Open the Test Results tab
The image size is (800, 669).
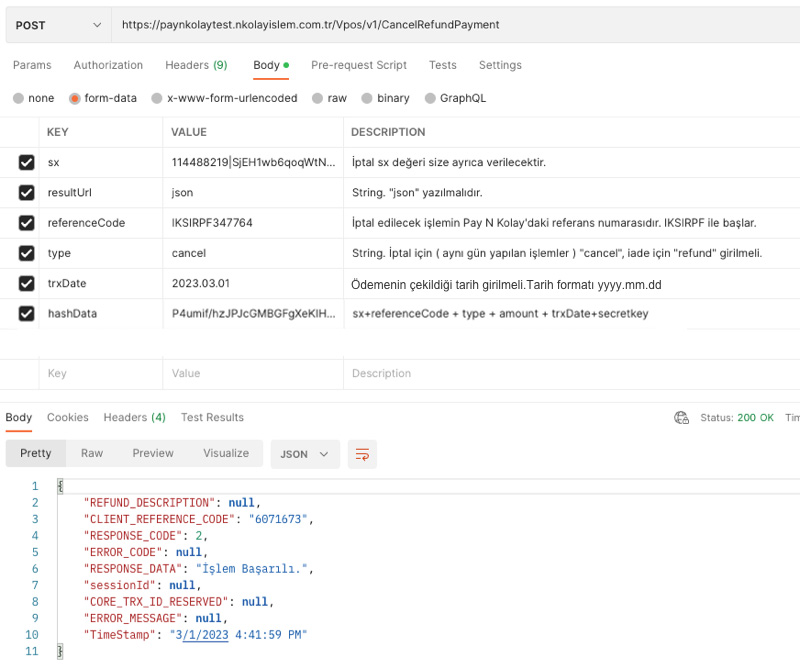coord(212,417)
